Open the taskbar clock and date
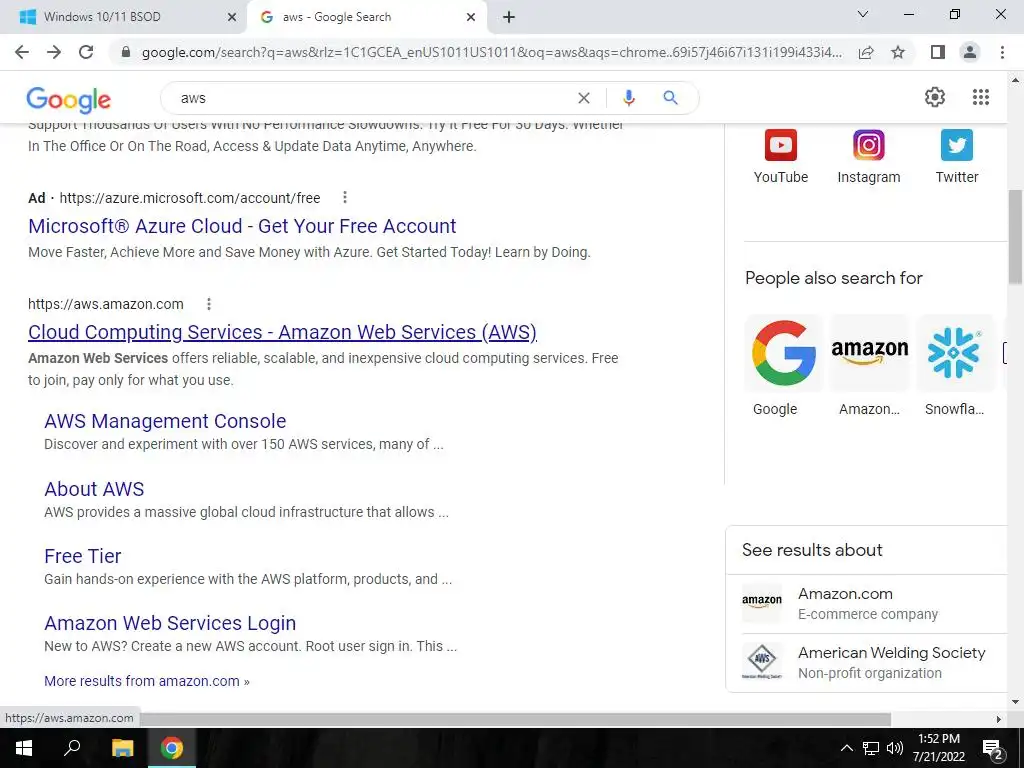This screenshot has height=768, width=1024. point(939,748)
